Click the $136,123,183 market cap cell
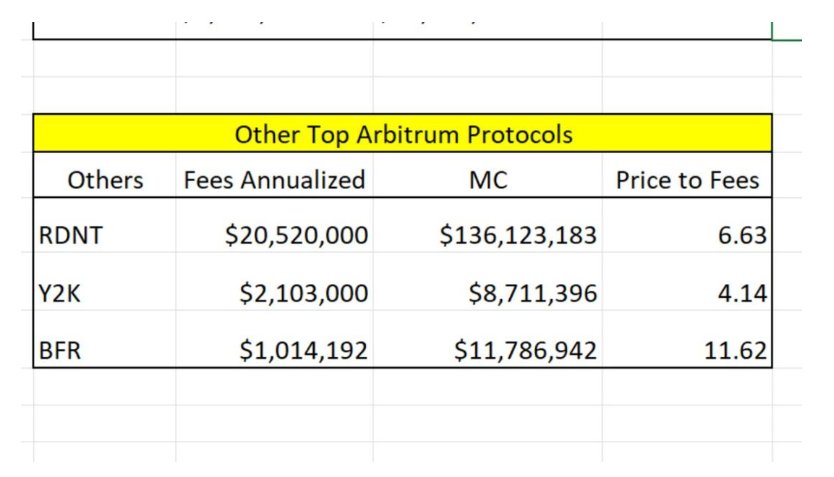This screenshot has width=834, height=477. (488, 225)
